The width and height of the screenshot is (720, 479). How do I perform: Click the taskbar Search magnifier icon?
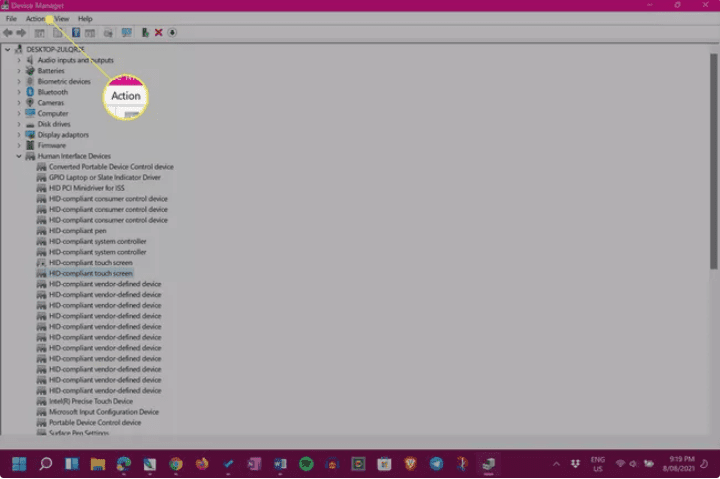[x=45, y=464]
